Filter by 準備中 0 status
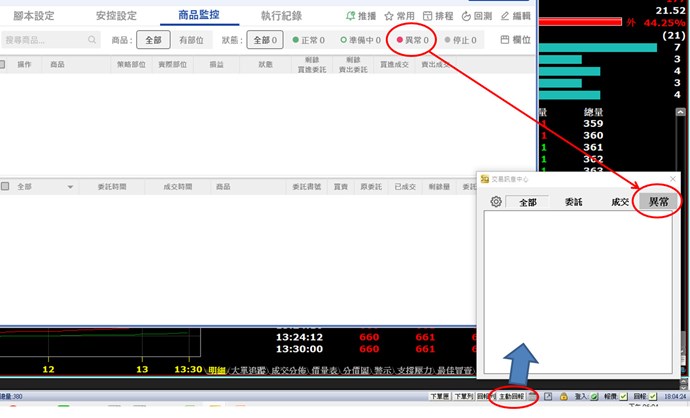Screen dimensions: 690x418 coord(360,40)
